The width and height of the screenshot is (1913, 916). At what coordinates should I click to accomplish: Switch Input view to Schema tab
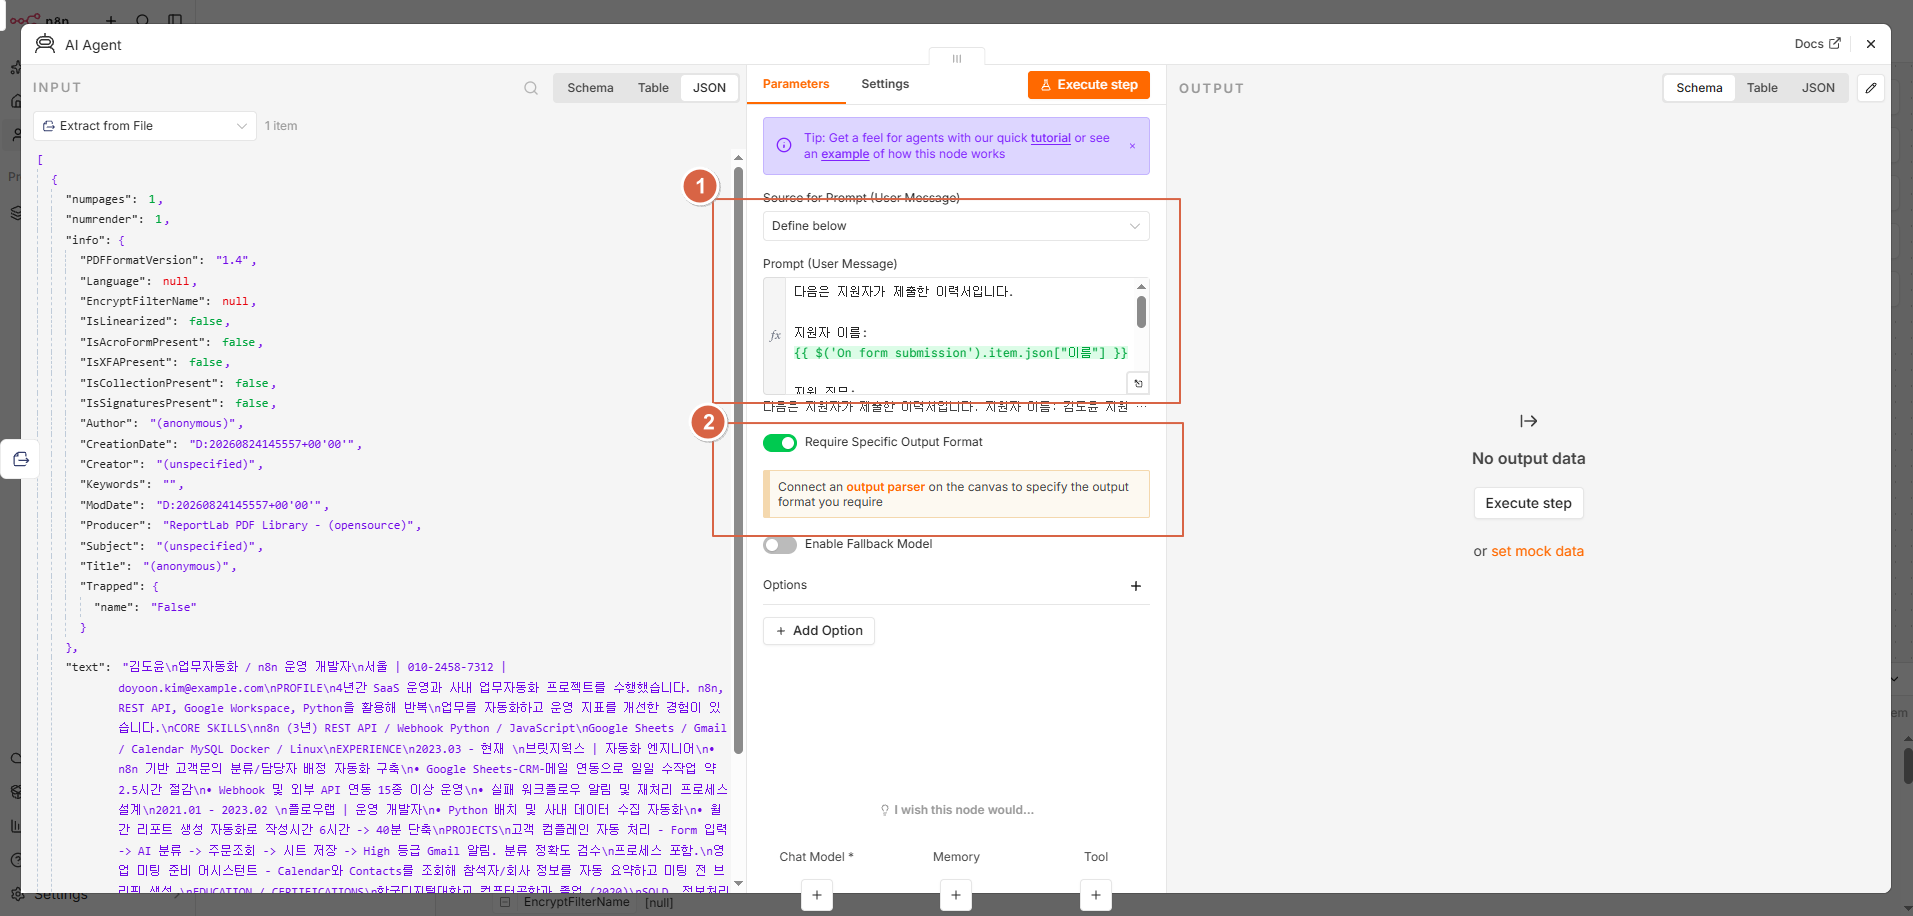(x=590, y=88)
